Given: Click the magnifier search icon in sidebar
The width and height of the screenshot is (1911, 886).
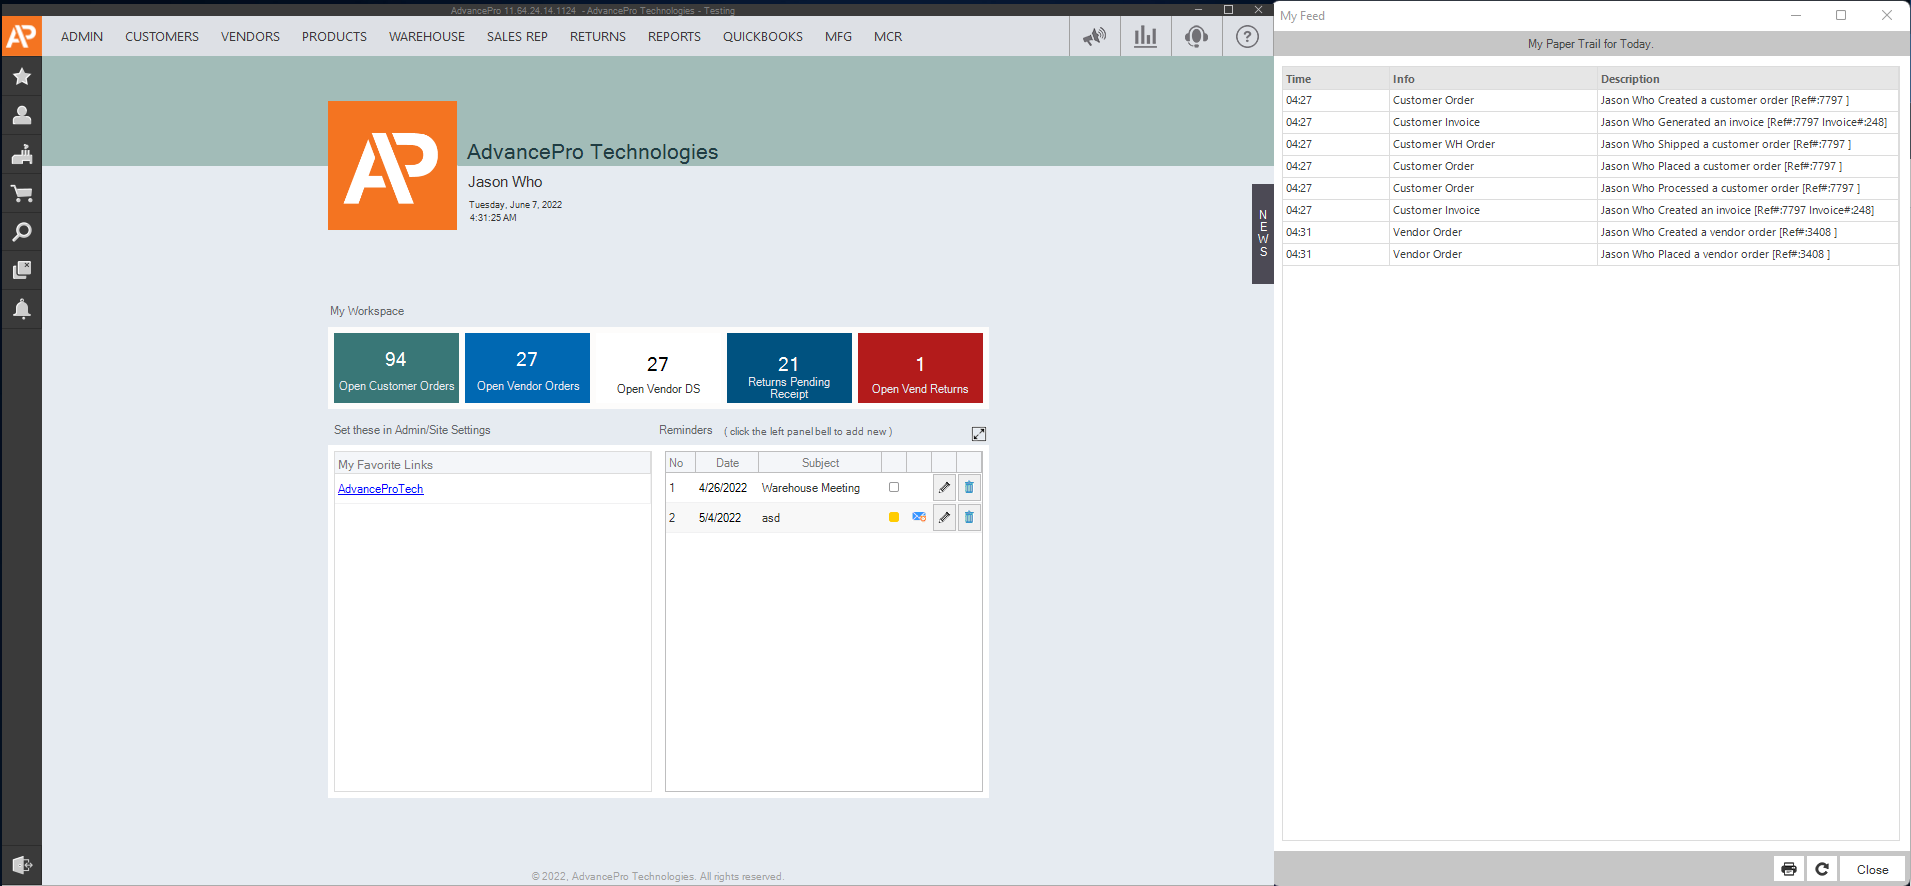Looking at the screenshot, I should [21, 232].
